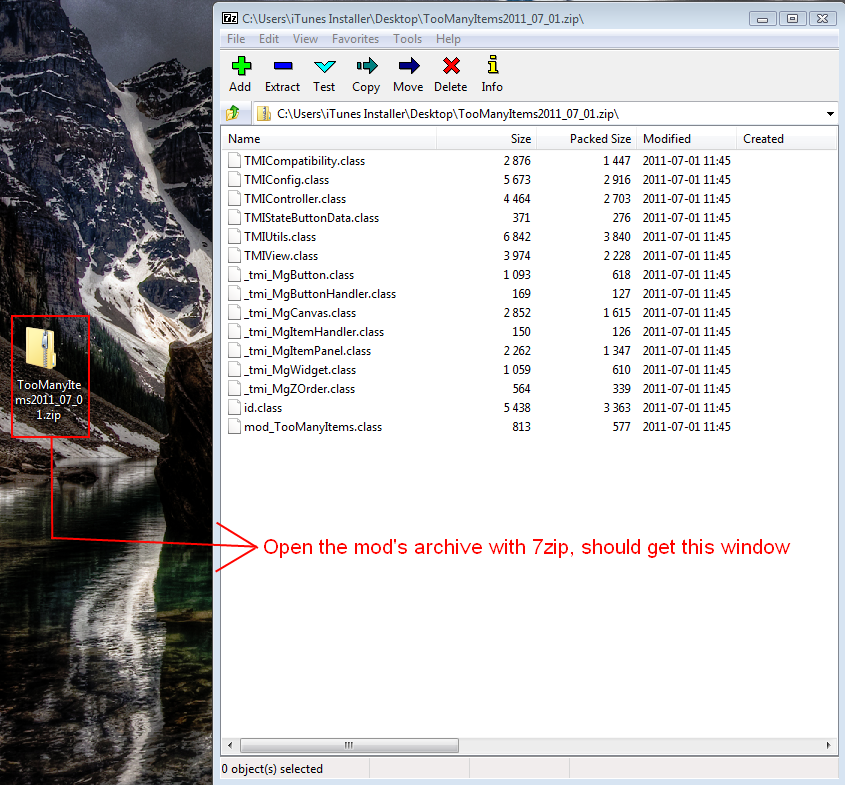Click file icon of TMIStateButtonData.class
The image size is (845, 785).
coord(234,218)
